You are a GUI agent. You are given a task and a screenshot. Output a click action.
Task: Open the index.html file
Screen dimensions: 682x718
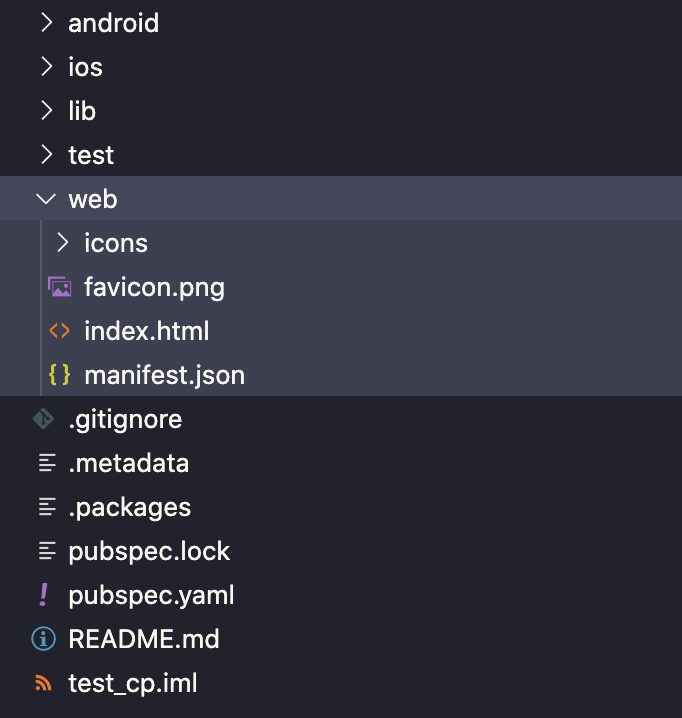click(146, 332)
